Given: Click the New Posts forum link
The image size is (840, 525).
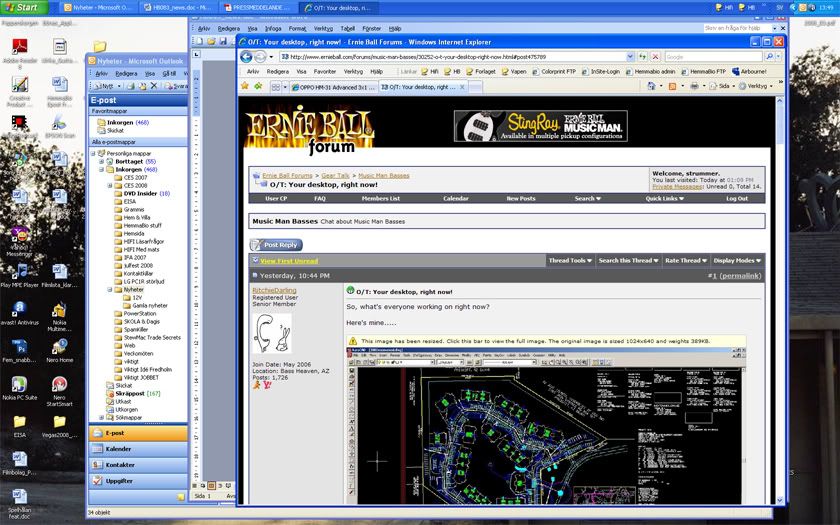Looking at the screenshot, I should pyautogui.click(x=521, y=199).
